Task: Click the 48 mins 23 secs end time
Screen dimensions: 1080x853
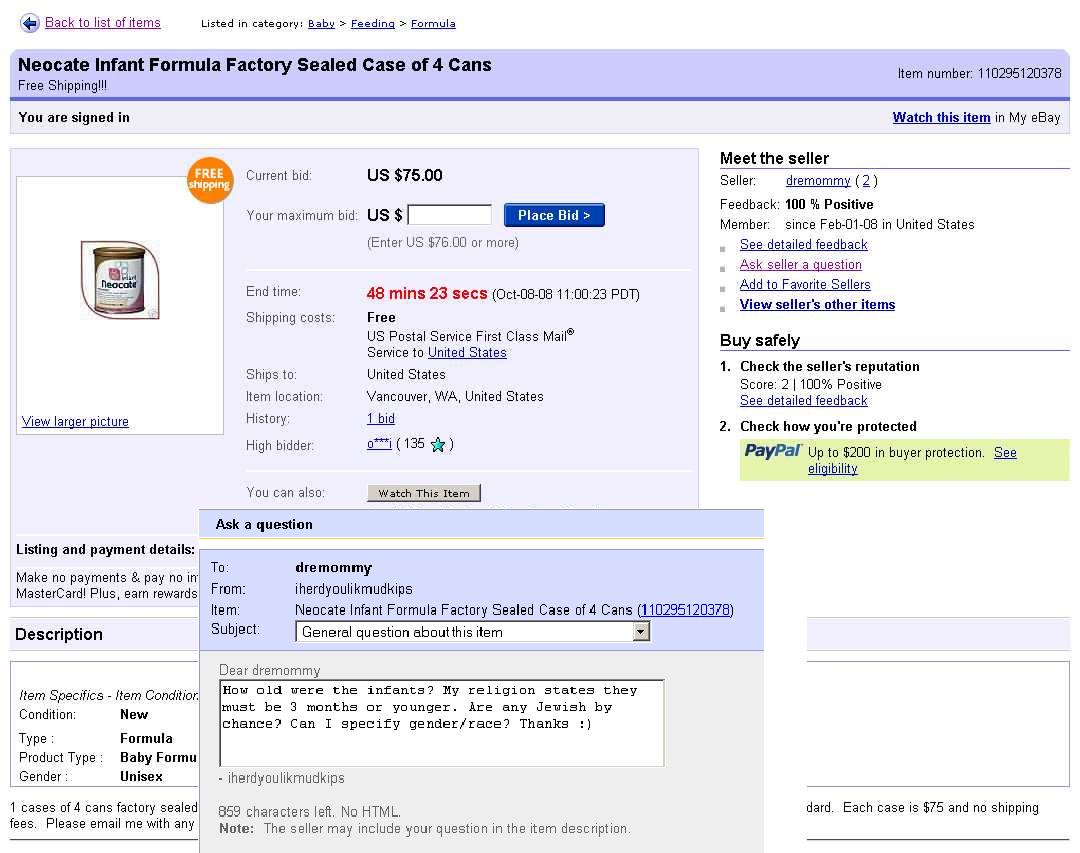Action: [x=426, y=294]
